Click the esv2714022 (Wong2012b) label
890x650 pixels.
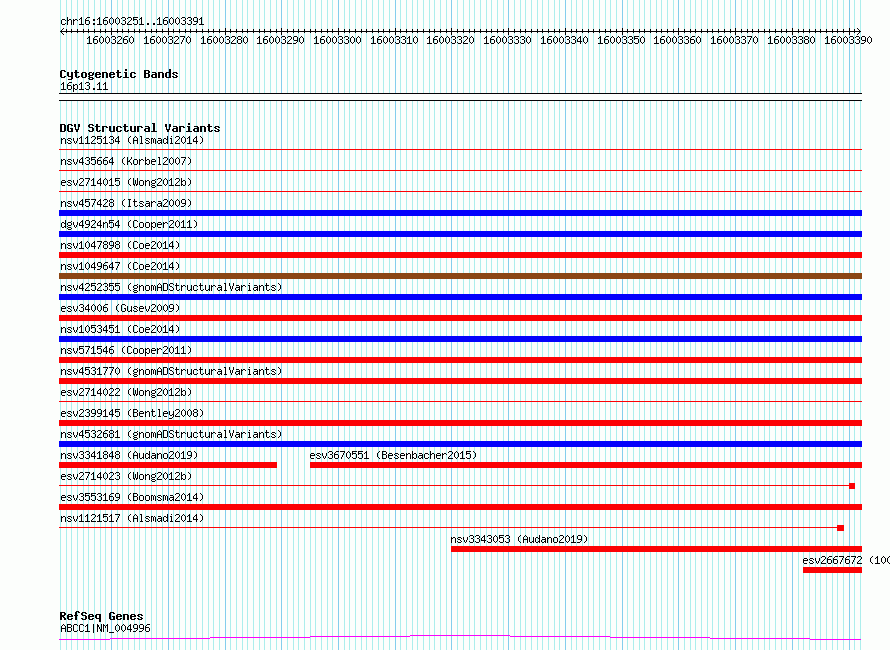click(126, 392)
